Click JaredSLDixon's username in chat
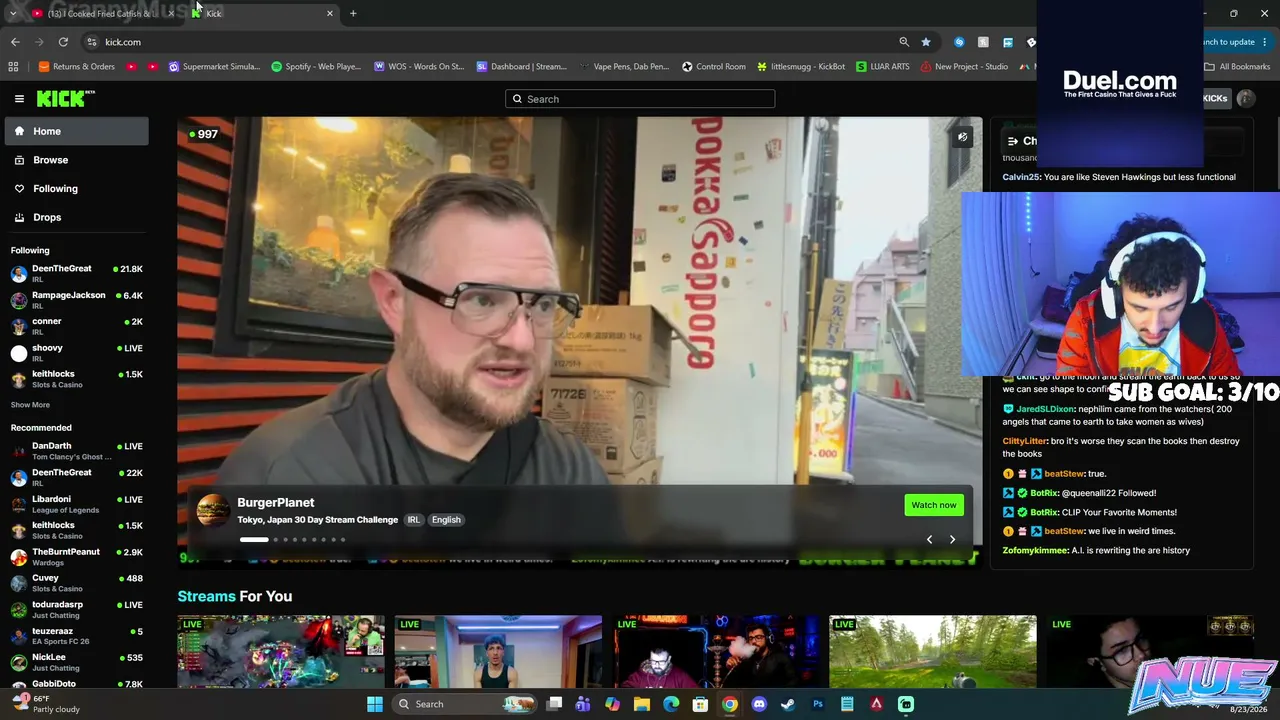 click(x=1045, y=409)
